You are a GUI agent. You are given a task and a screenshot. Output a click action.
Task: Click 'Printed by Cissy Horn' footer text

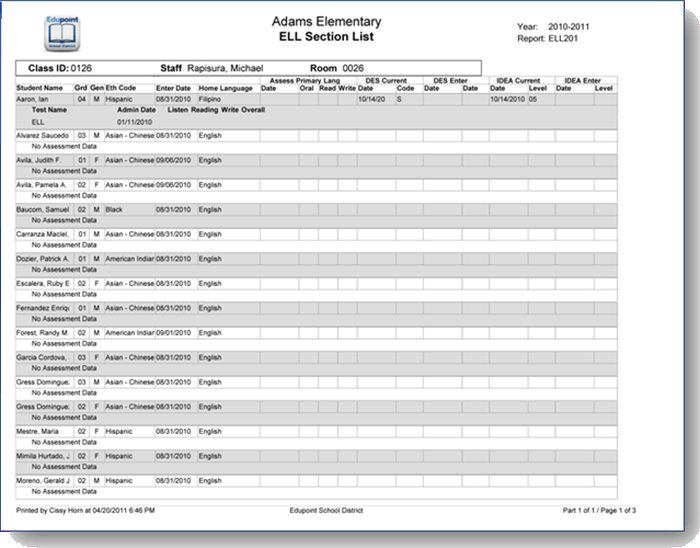[85, 510]
